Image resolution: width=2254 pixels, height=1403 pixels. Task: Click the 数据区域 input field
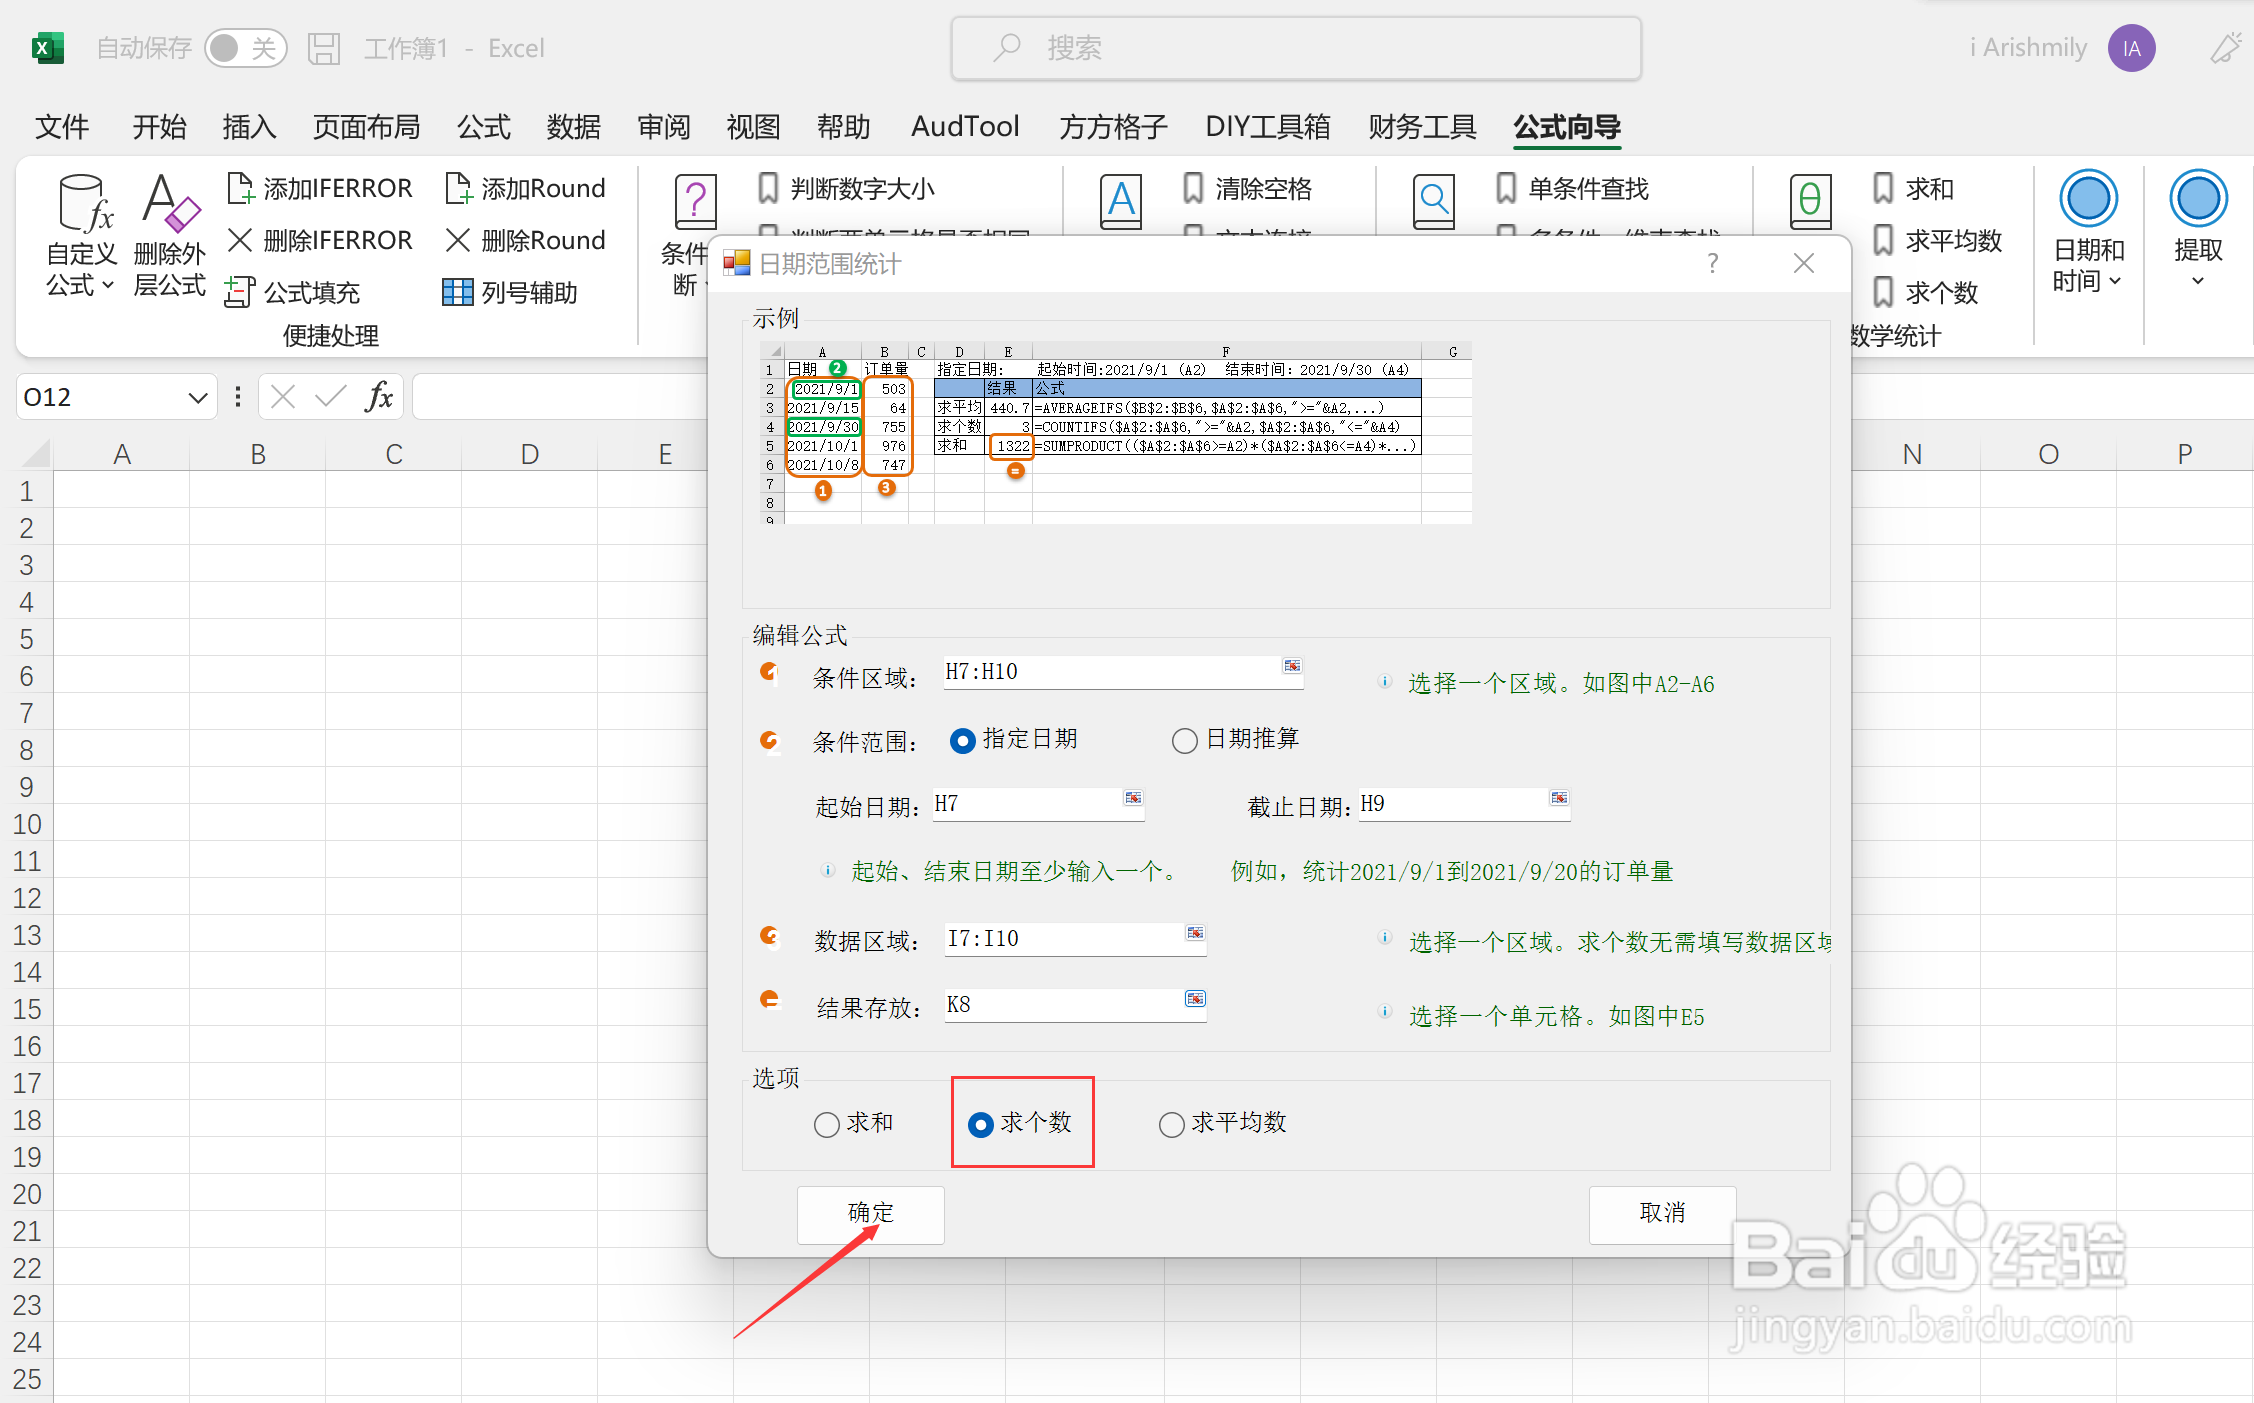tap(1064, 939)
